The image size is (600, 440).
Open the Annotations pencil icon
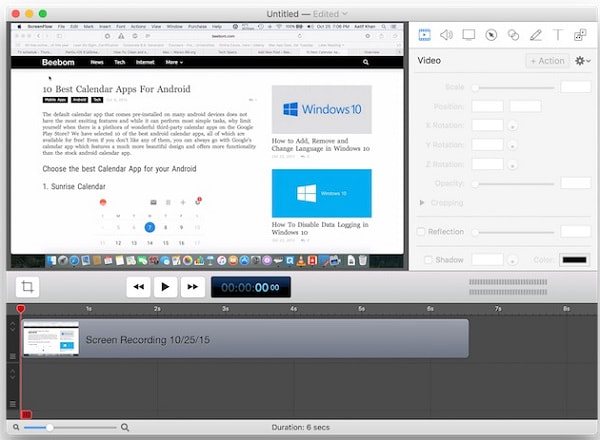click(535, 35)
